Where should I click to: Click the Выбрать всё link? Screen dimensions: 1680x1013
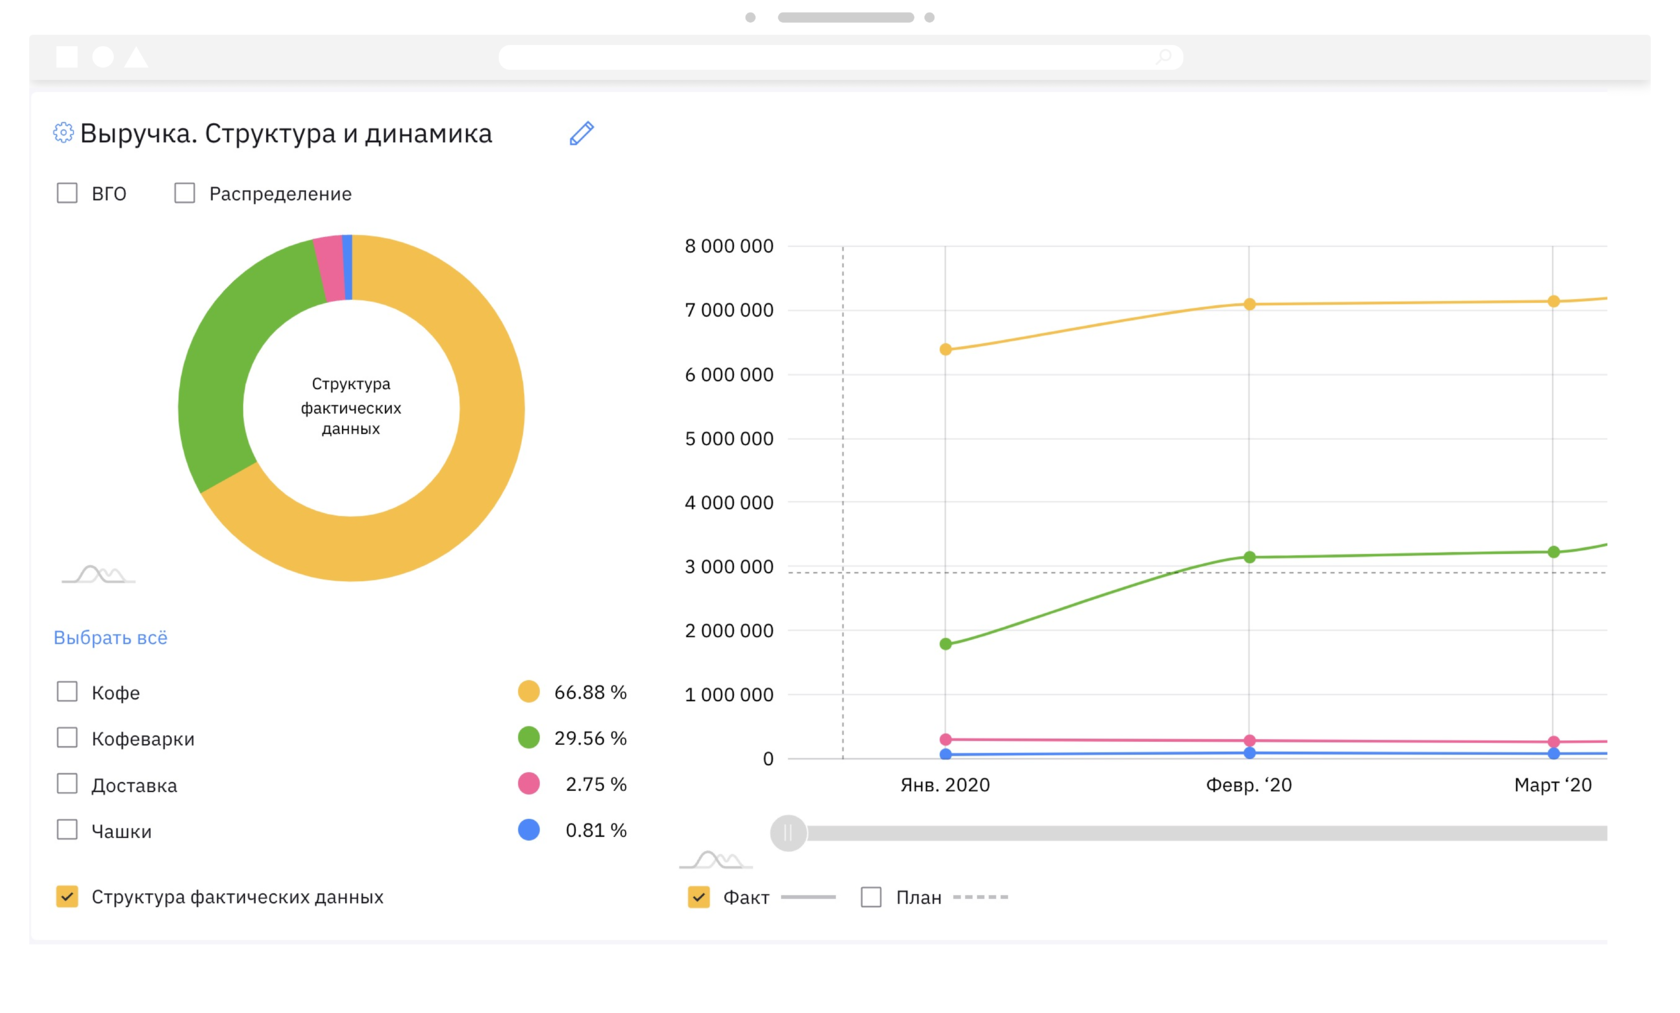[110, 638]
